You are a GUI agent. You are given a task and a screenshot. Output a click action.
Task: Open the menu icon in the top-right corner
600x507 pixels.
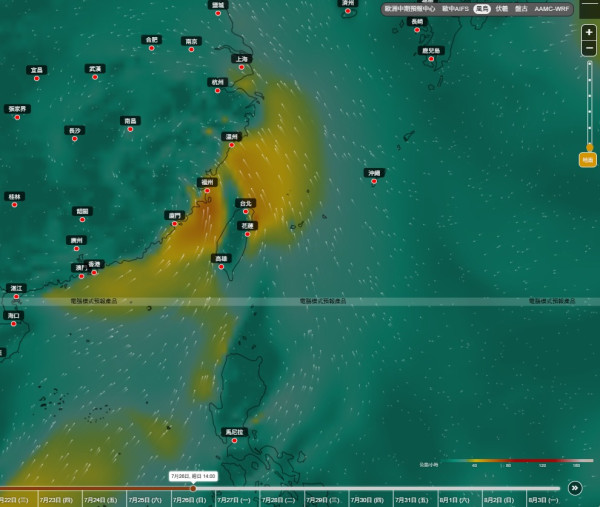pos(590,8)
